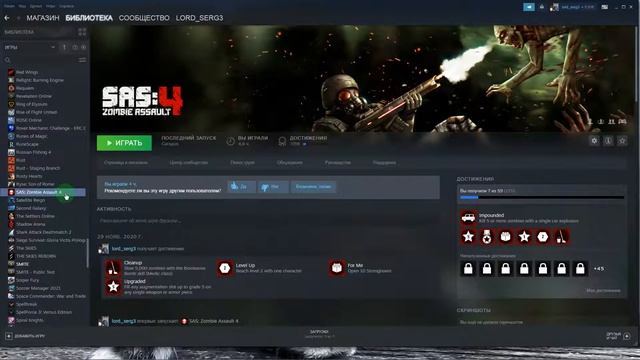The height and width of the screenshot is (360, 640).
Task: Click the For Me achievement box icon
Action: click(337, 268)
